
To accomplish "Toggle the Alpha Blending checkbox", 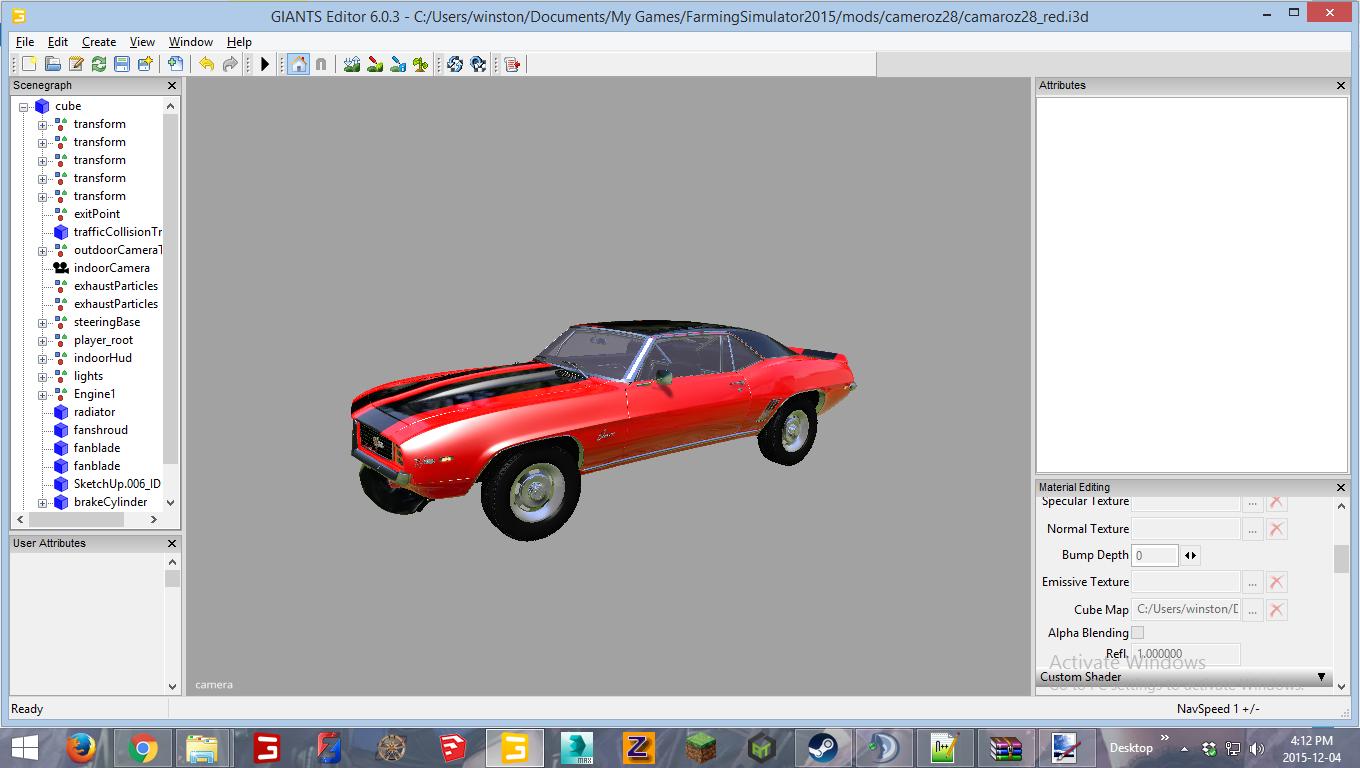I will [1137, 633].
